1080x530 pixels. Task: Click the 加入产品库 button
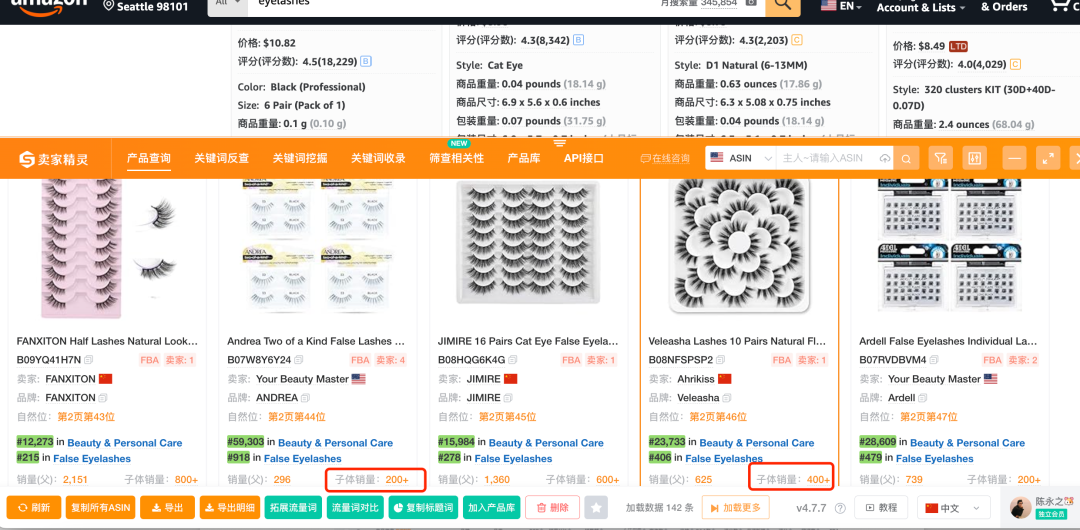pyautogui.click(x=492, y=508)
